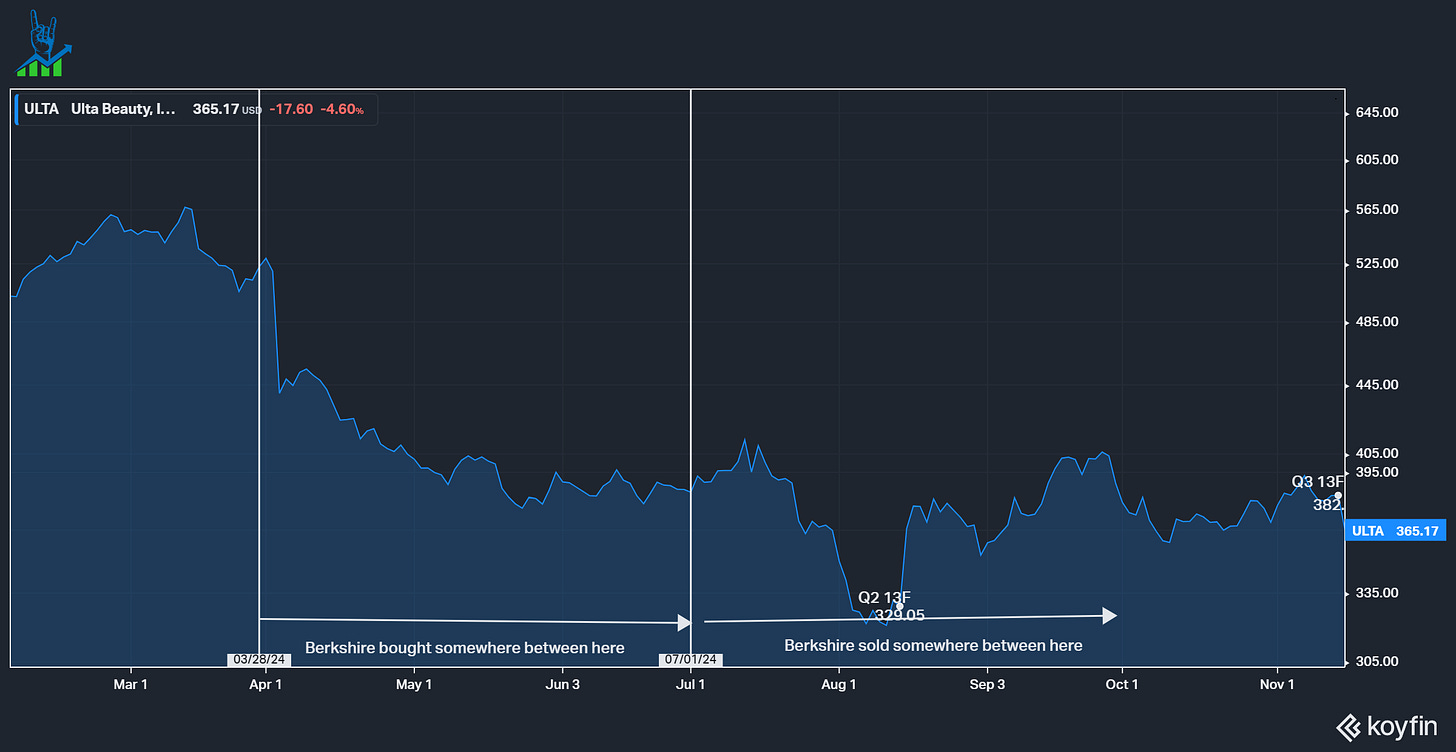
Task: Click the 405.00 price axis label
Action: 1376,454
